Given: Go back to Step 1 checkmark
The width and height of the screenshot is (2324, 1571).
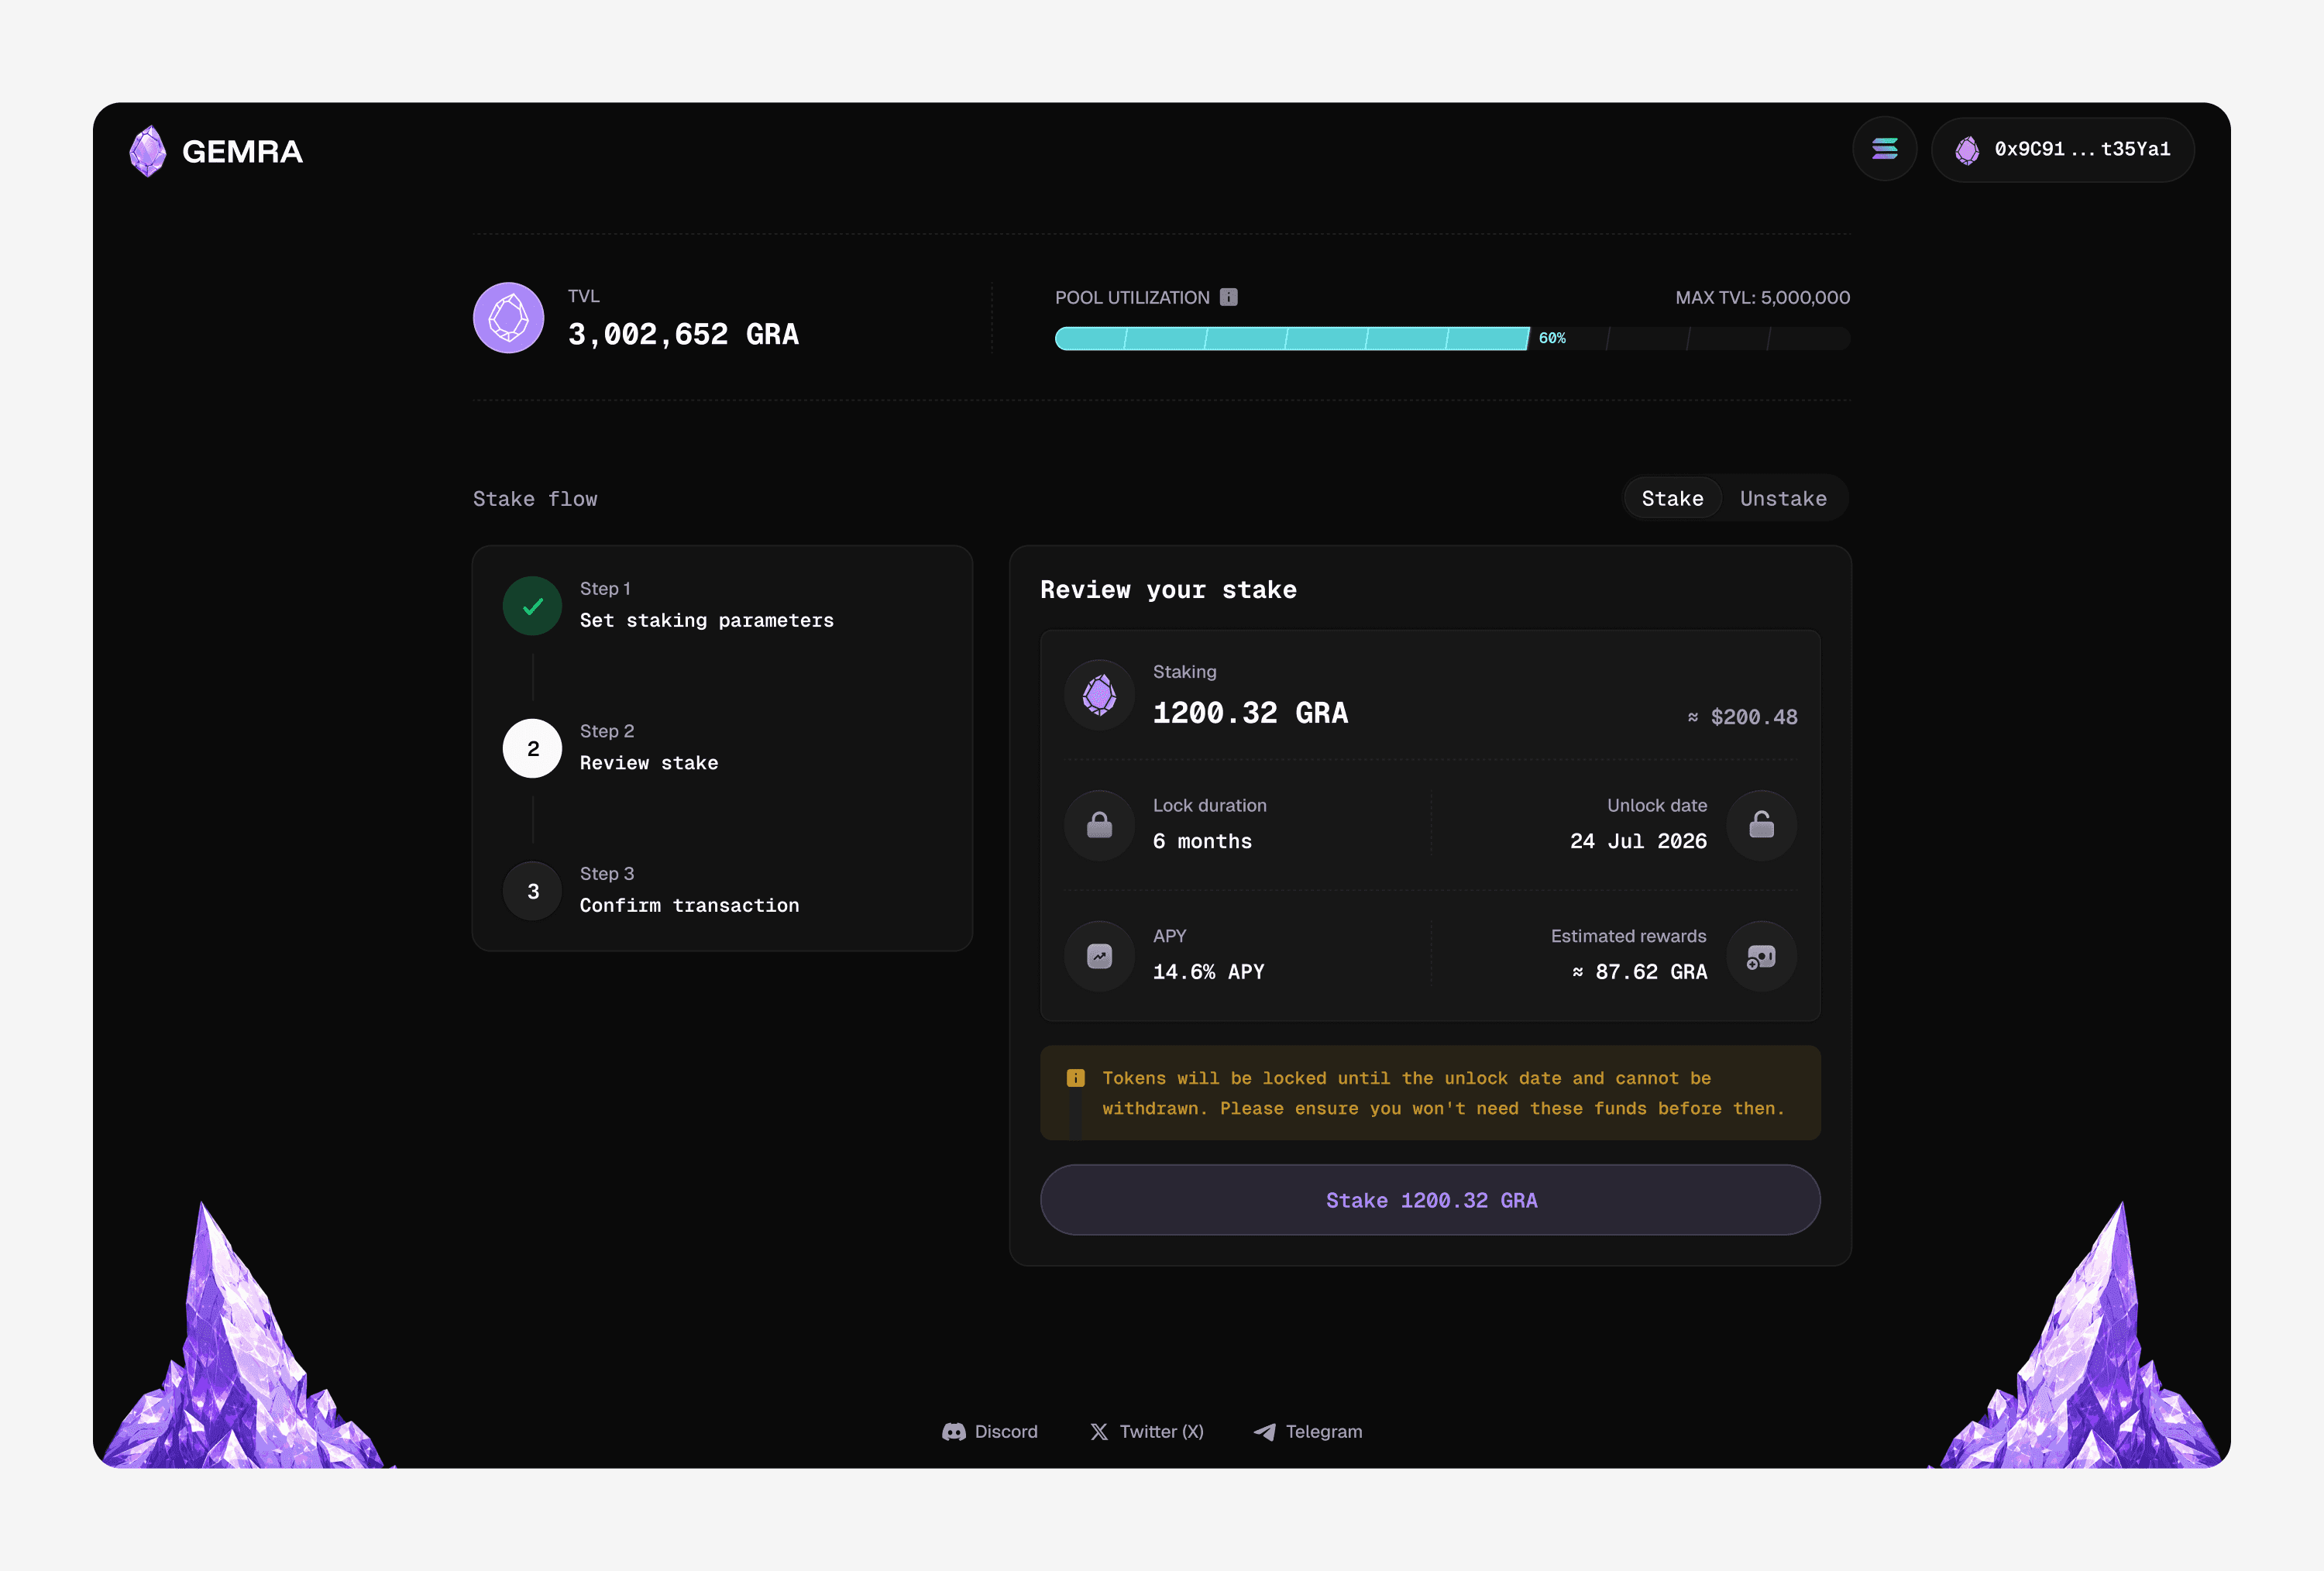Looking at the screenshot, I should (532, 606).
